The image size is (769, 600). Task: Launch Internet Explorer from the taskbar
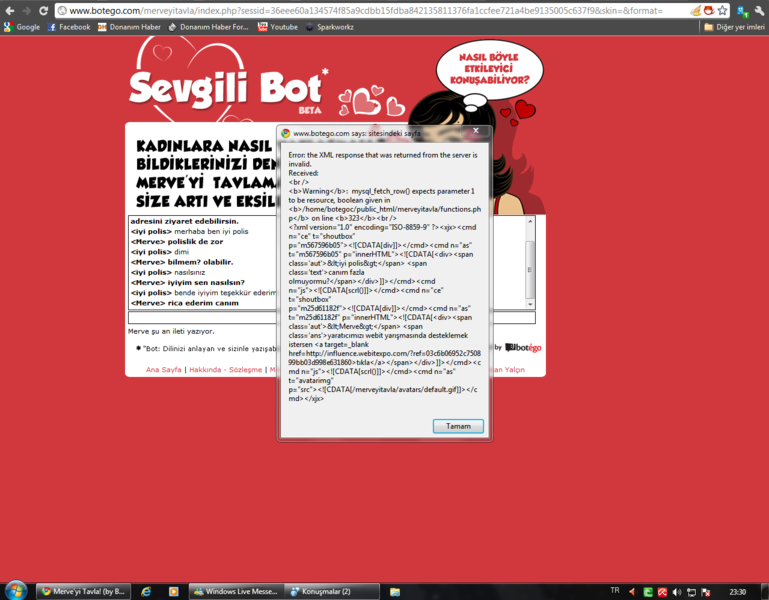(146, 592)
